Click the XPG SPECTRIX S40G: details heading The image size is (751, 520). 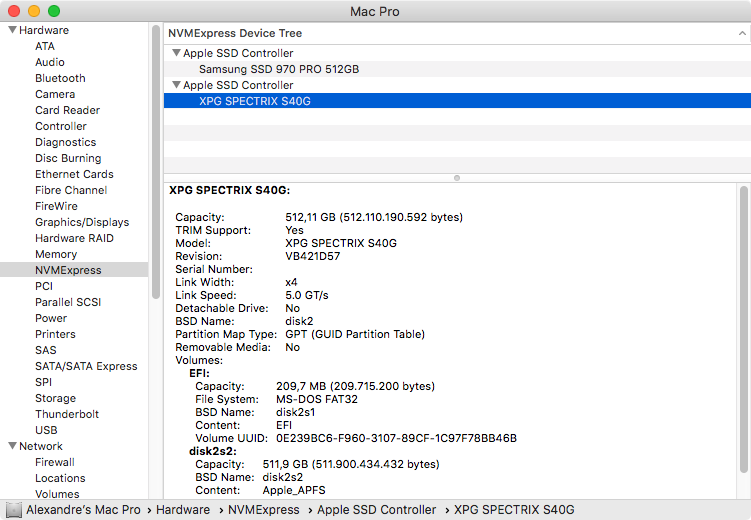[x=229, y=190]
